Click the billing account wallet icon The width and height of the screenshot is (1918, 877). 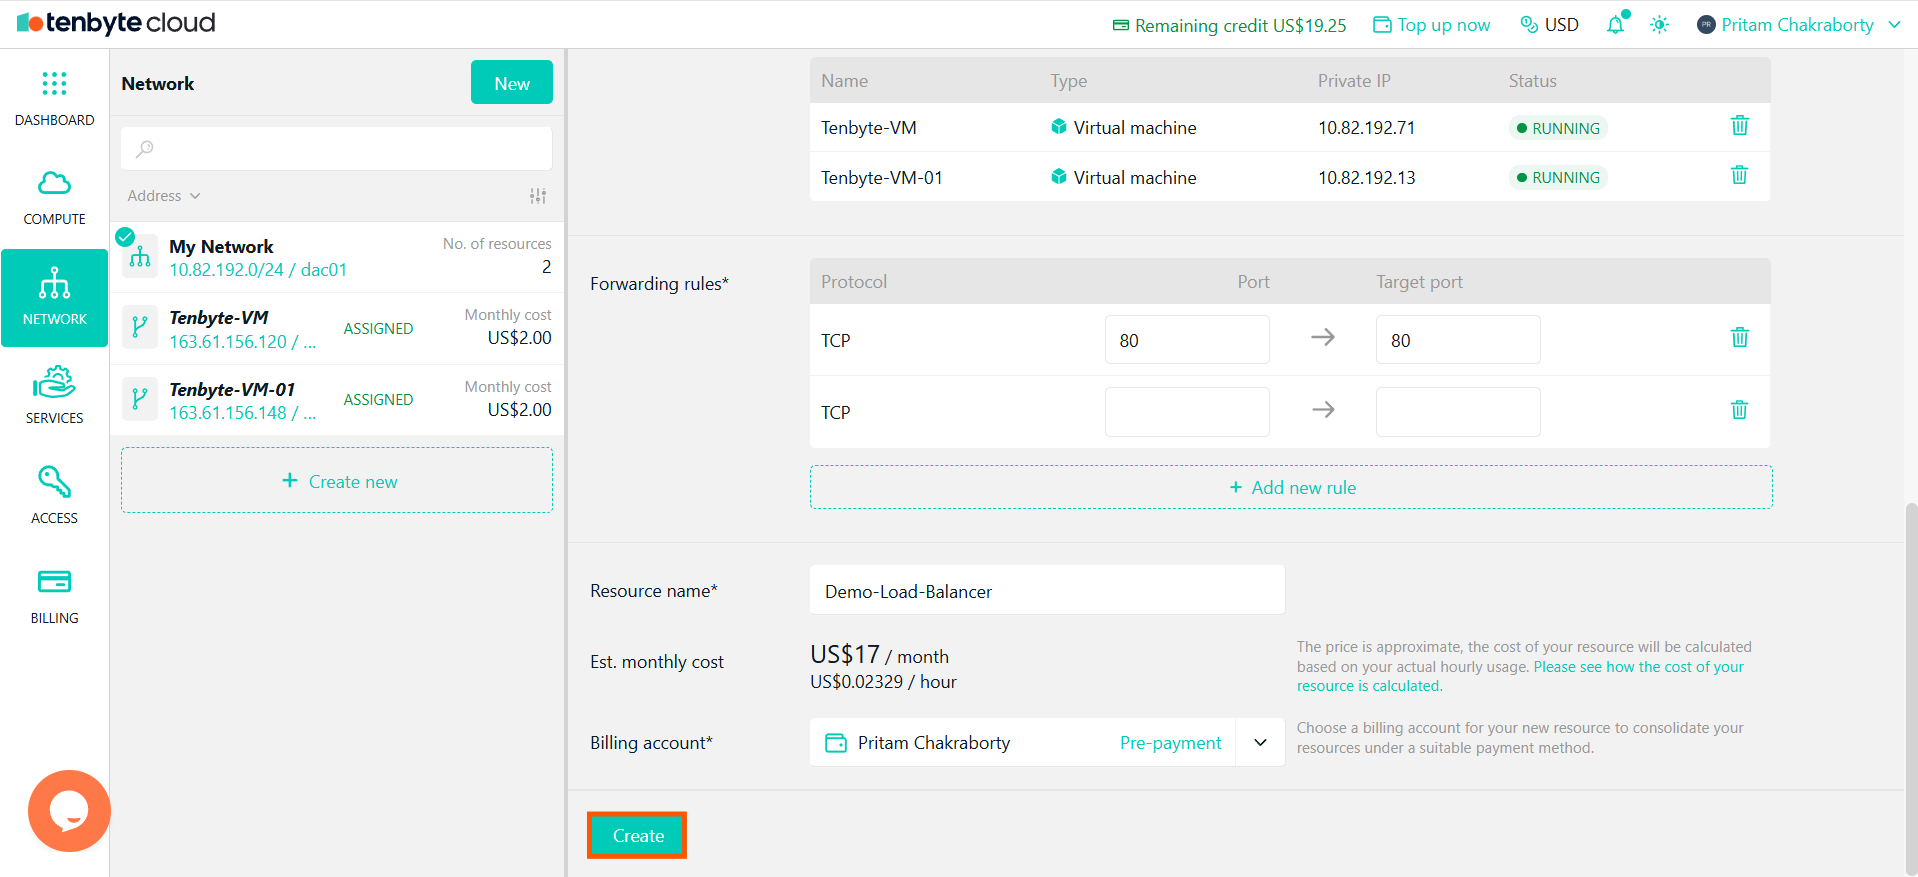(x=836, y=742)
